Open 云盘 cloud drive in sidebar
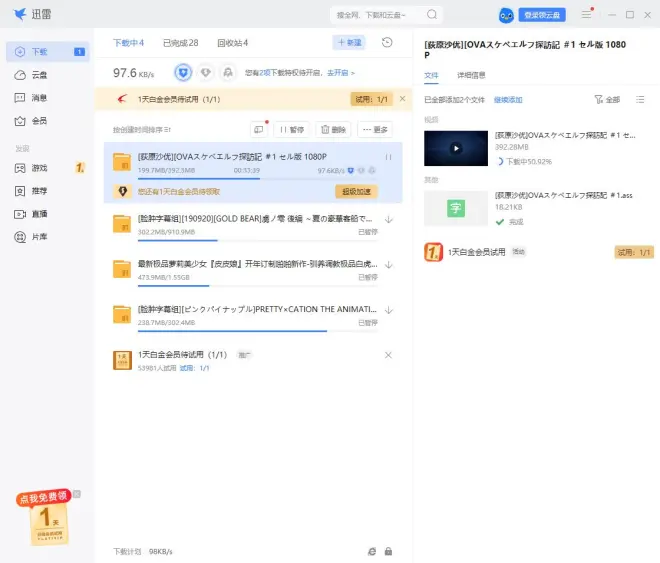 (38, 75)
